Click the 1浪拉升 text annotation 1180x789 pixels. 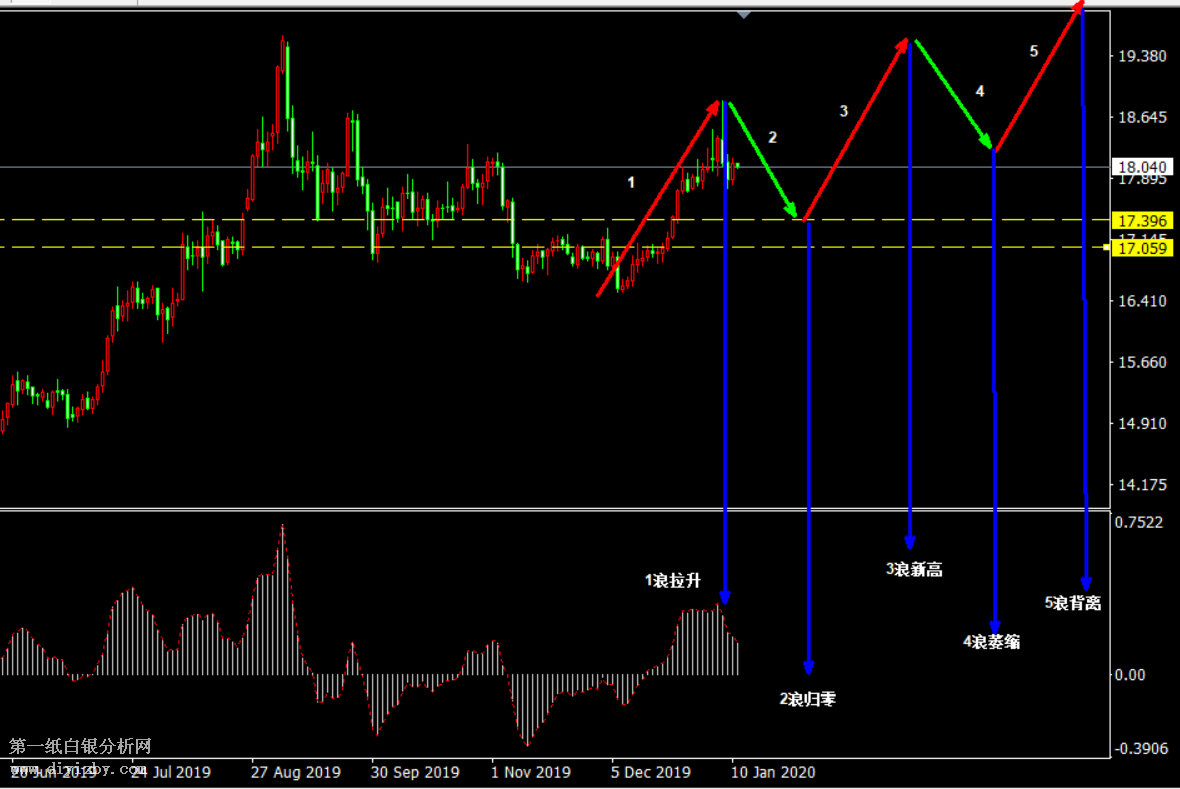pyautogui.click(x=673, y=581)
